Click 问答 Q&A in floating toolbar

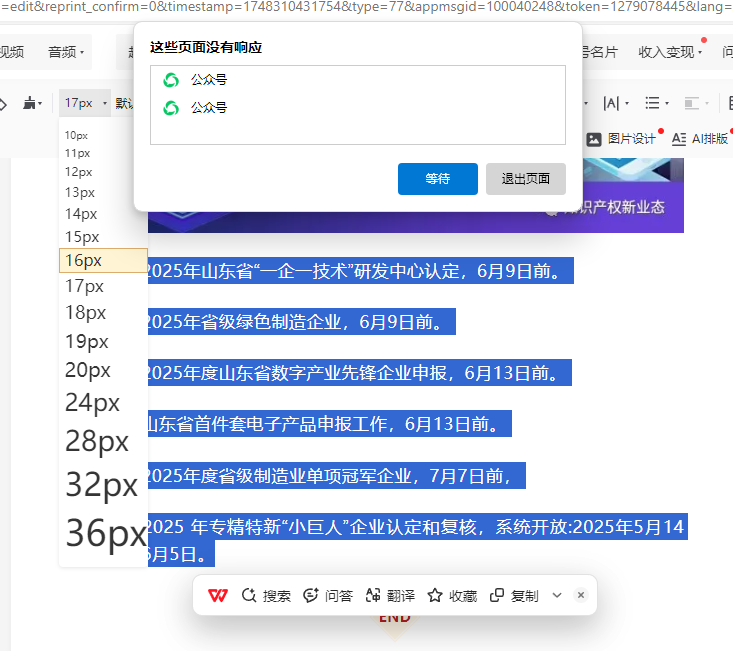(328, 595)
